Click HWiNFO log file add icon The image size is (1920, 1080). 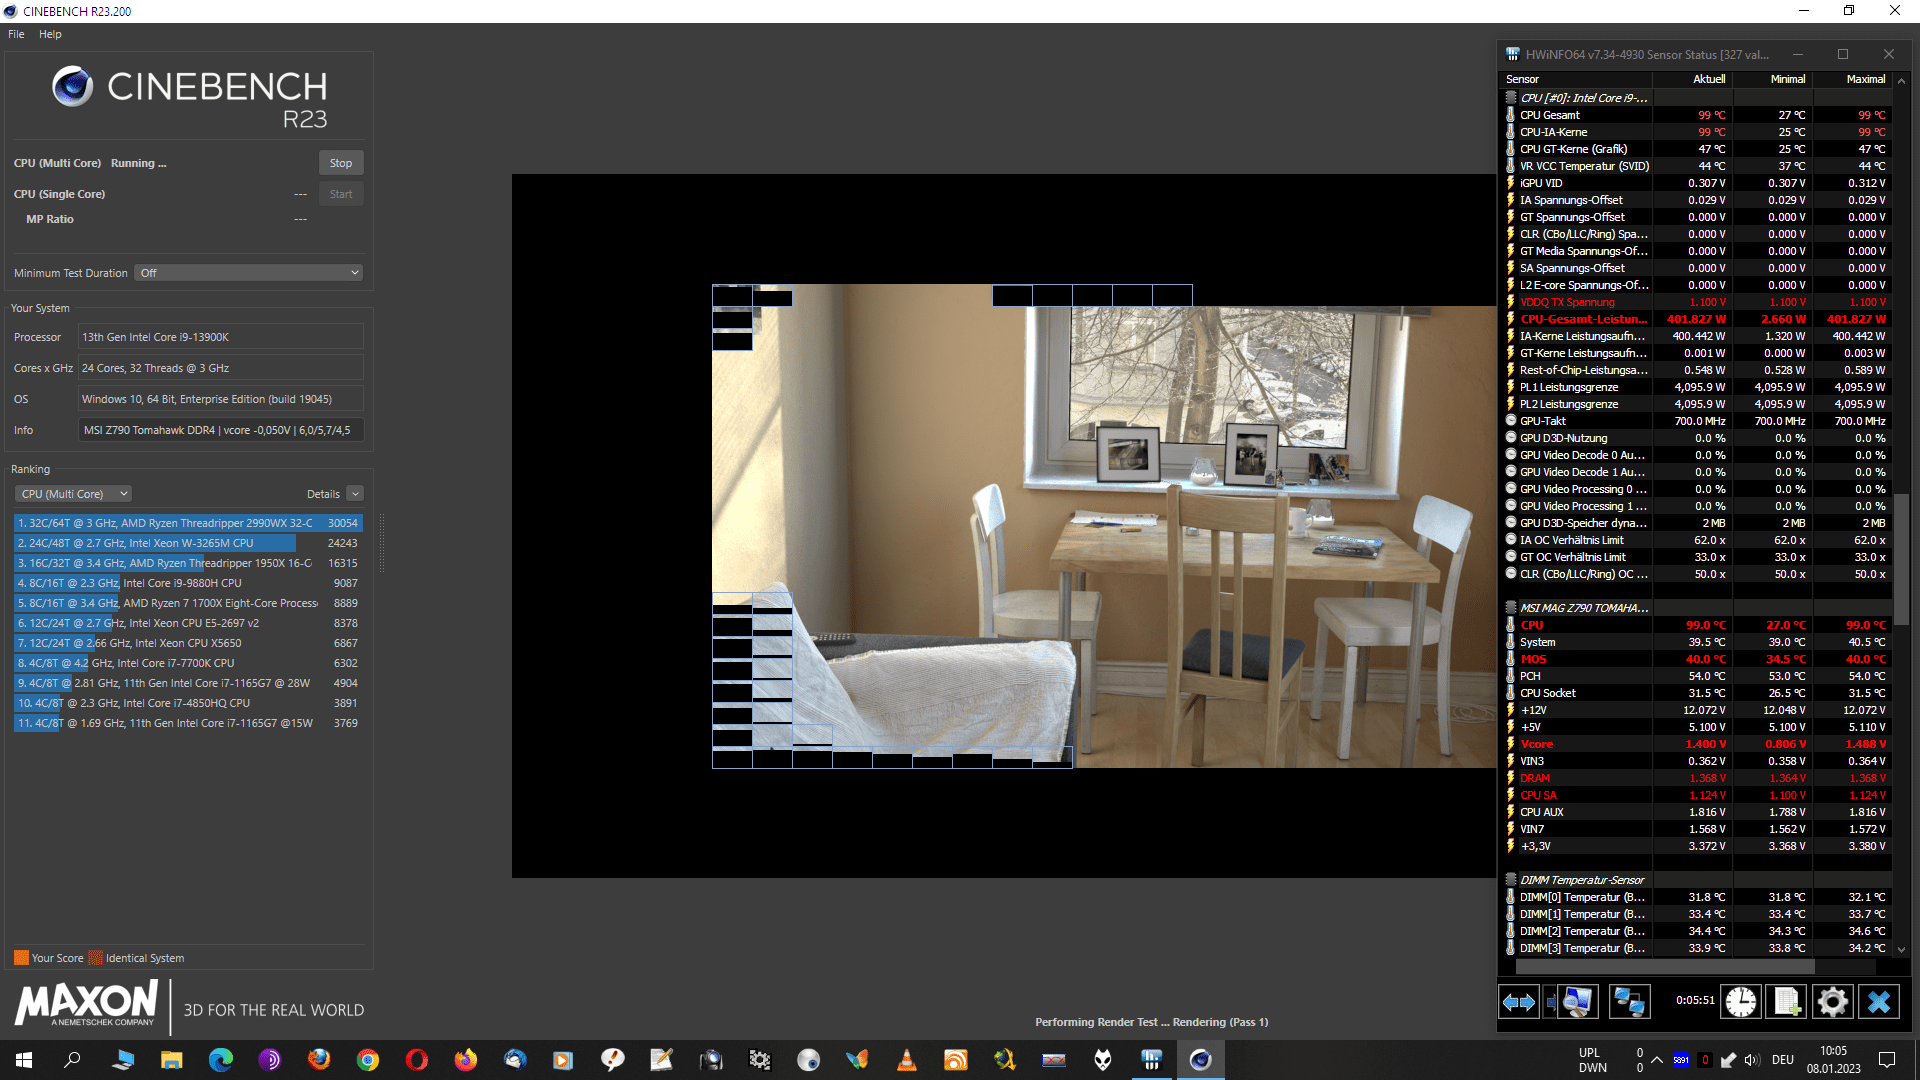pyautogui.click(x=1787, y=1001)
